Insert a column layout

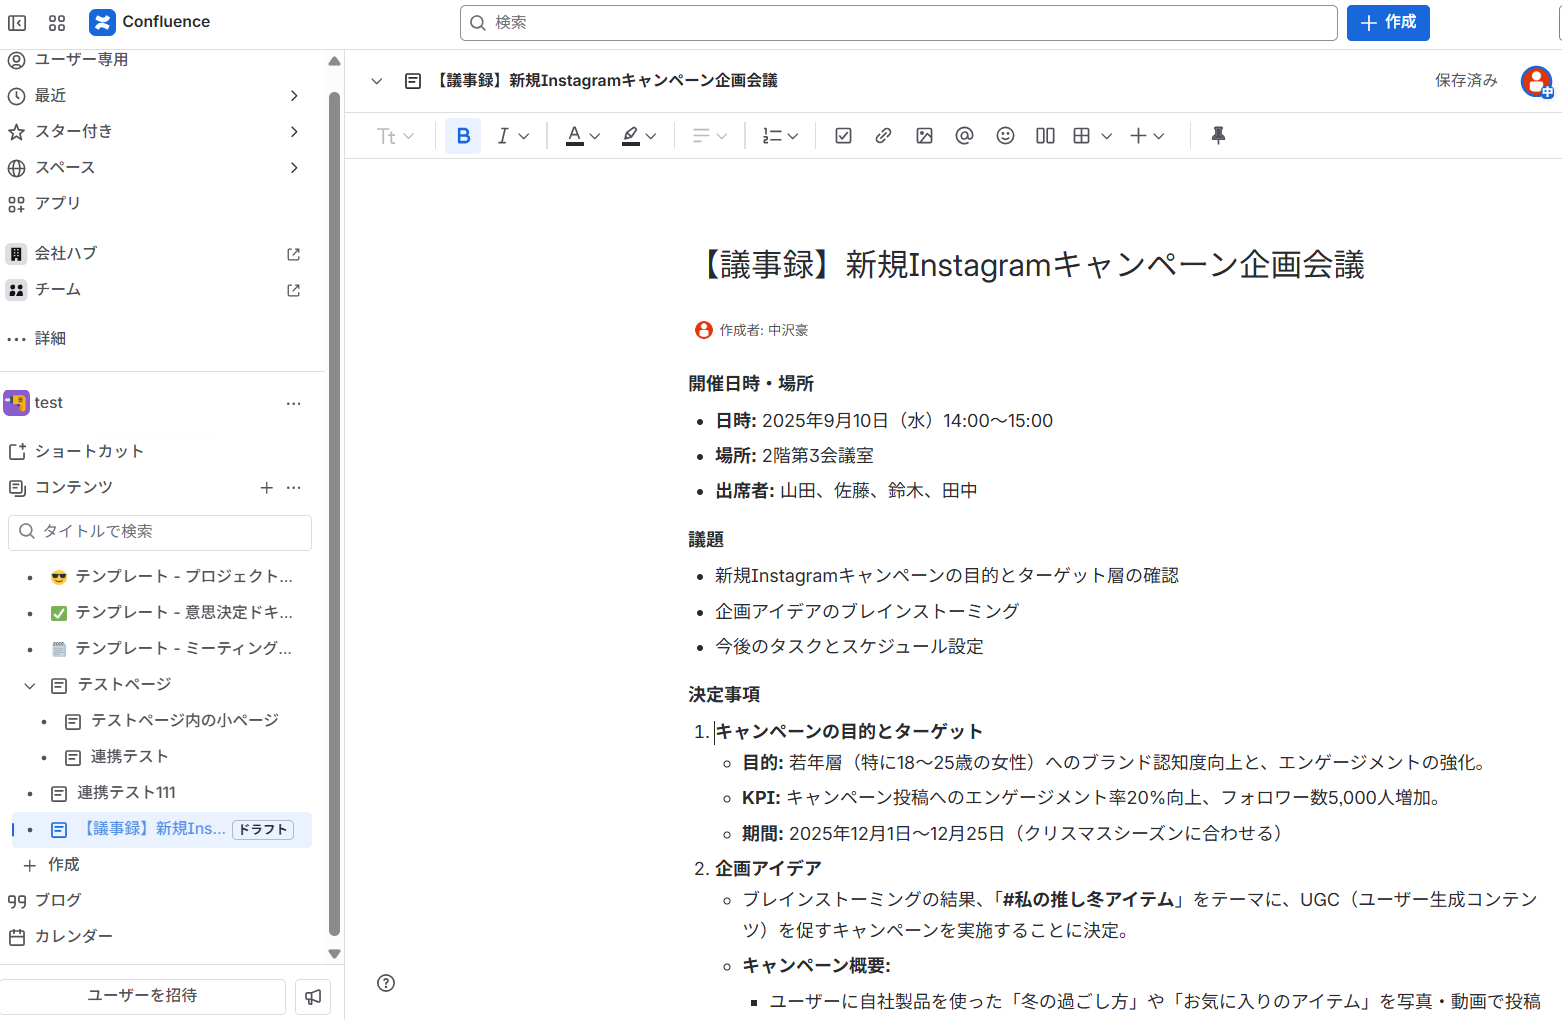click(x=1045, y=136)
